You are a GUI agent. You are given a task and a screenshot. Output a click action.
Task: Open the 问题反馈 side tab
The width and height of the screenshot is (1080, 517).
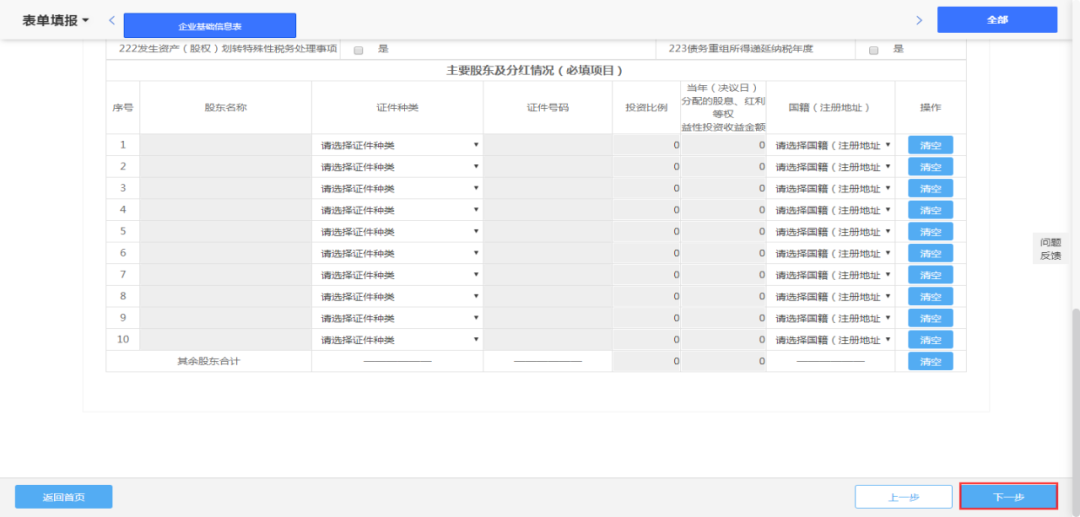[1049, 248]
